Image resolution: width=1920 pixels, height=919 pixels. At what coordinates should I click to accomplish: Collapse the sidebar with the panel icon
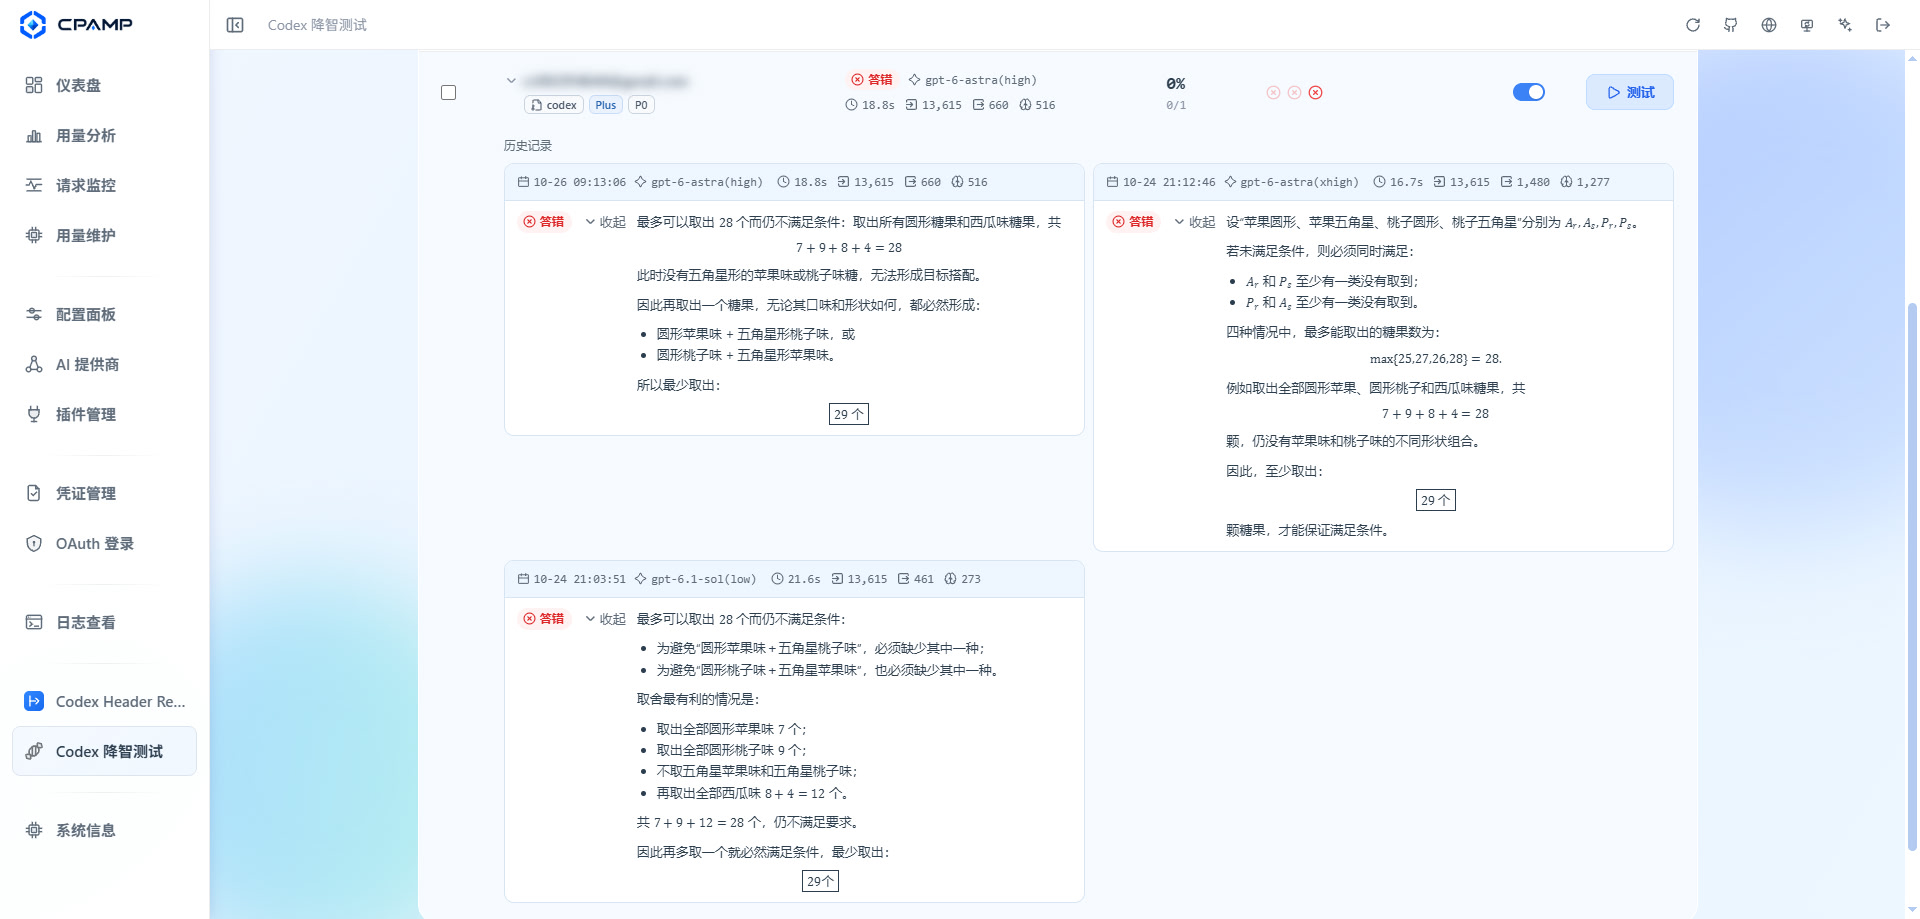coord(235,25)
